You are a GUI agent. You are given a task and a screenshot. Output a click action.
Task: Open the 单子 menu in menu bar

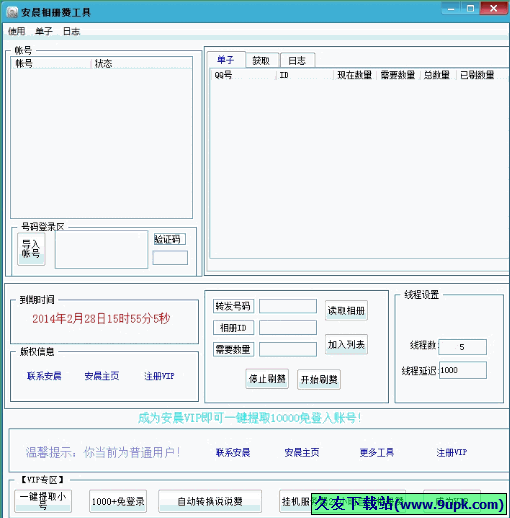(44, 31)
